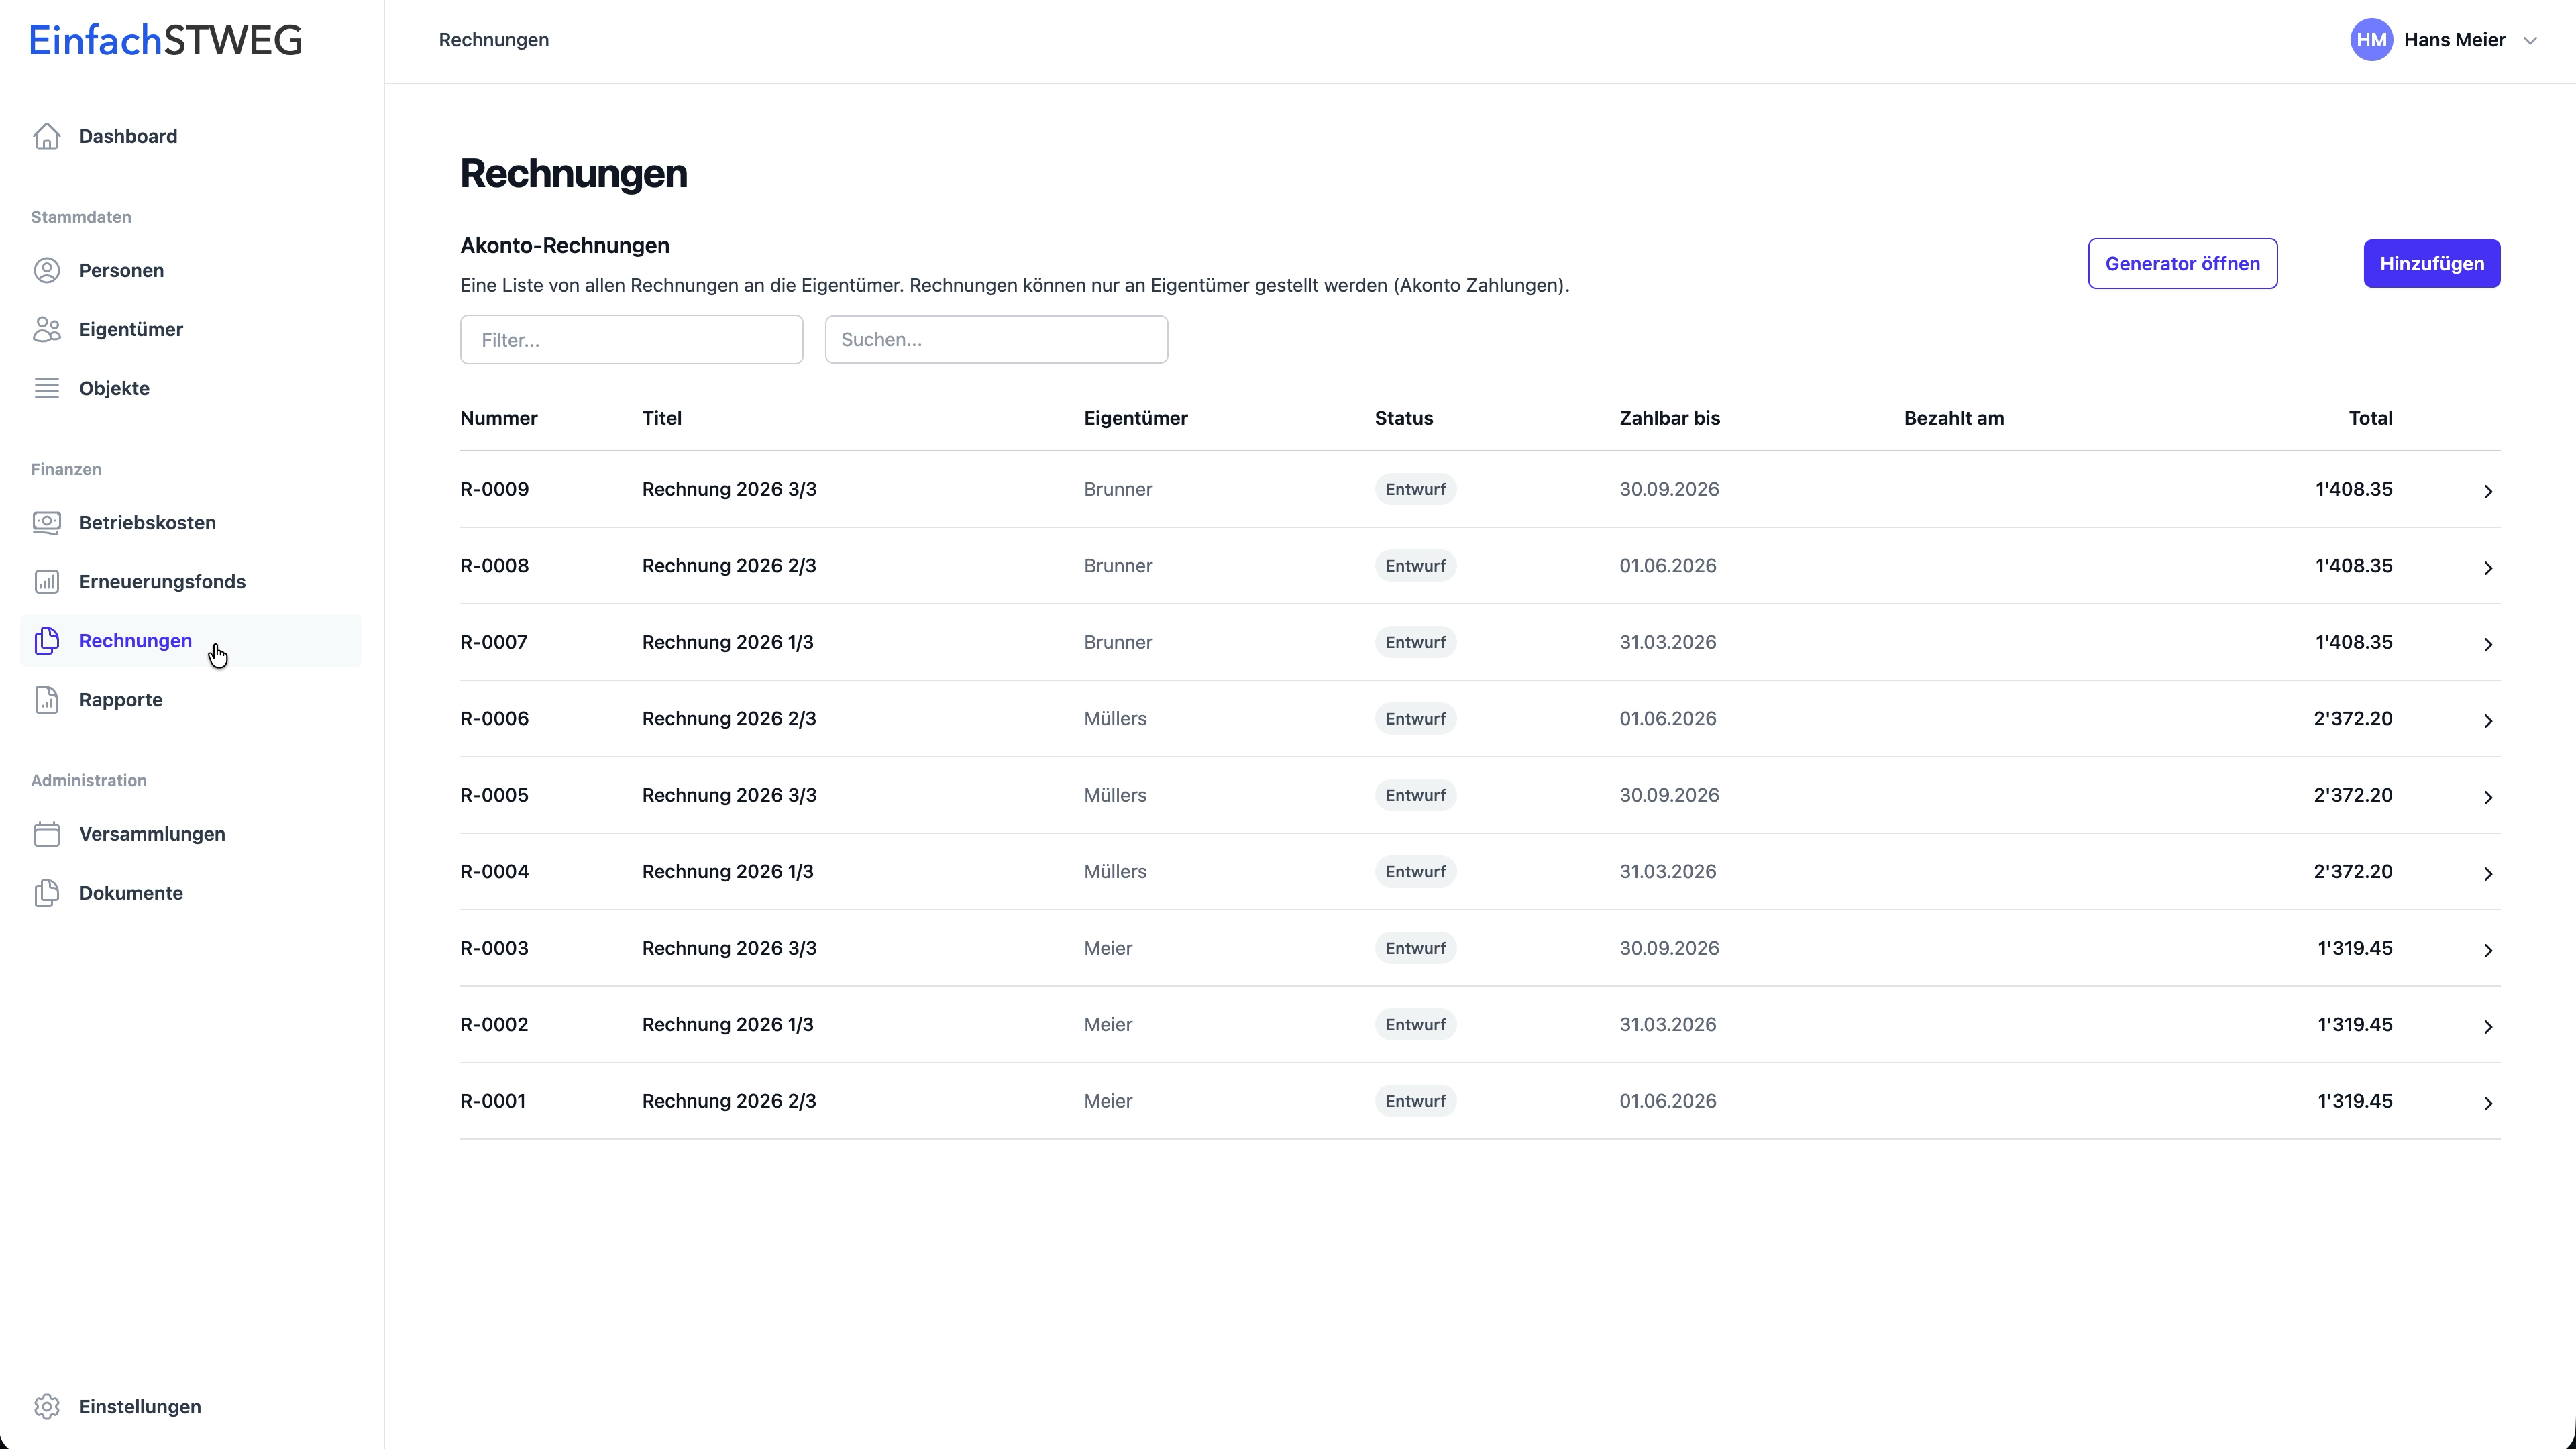Click the EinfachSTWEG logo
This screenshot has height=1449, width=2576.
point(166,40)
